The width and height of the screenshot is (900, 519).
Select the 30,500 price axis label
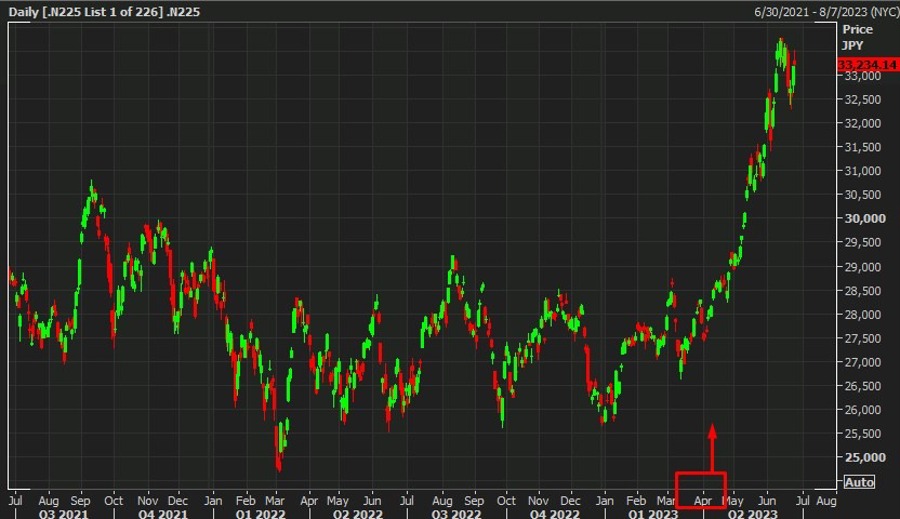[x=862, y=195]
